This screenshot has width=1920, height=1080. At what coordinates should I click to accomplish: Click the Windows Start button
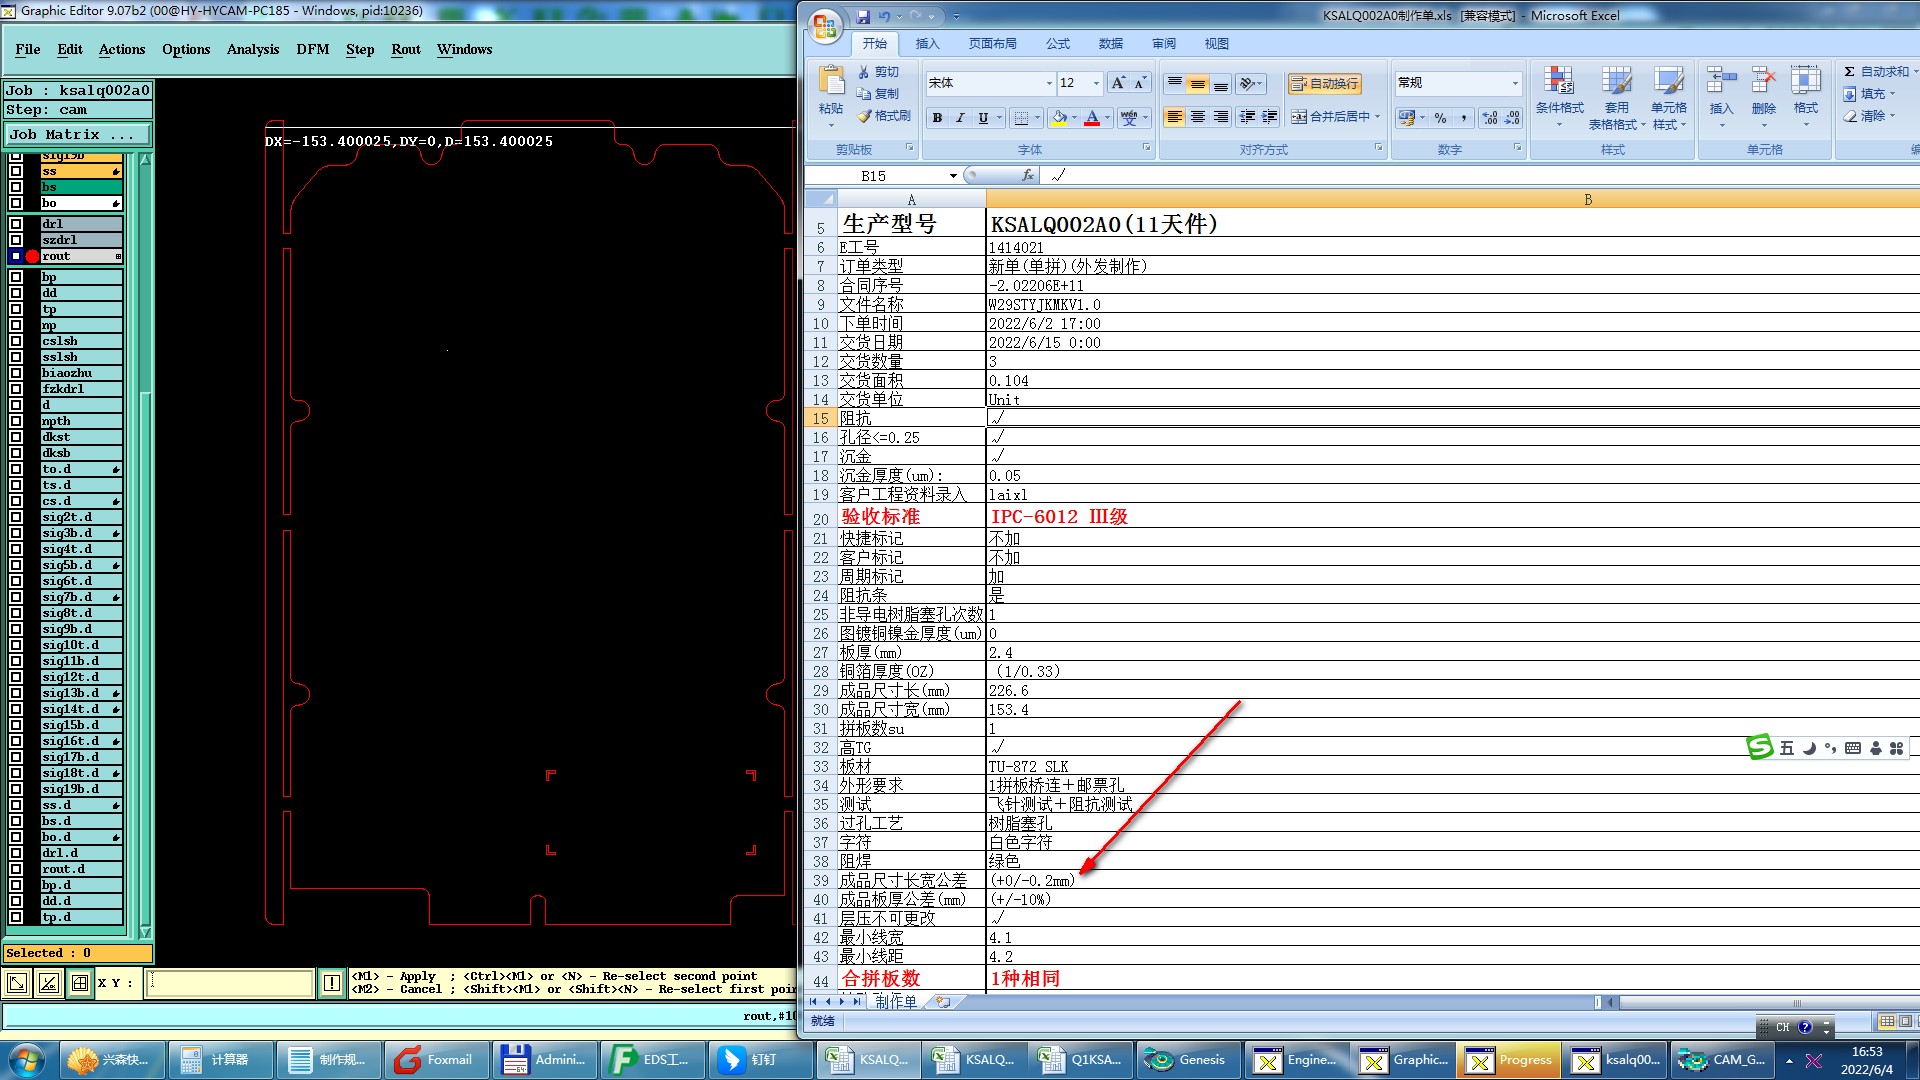pyautogui.click(x=26, y=1060)
